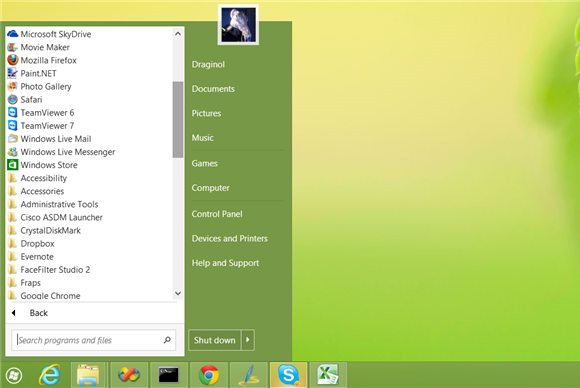This screenshot has width=580, height=388.
Task: Open Google Chrome from the taskbar
Action: tap(209, 375)
